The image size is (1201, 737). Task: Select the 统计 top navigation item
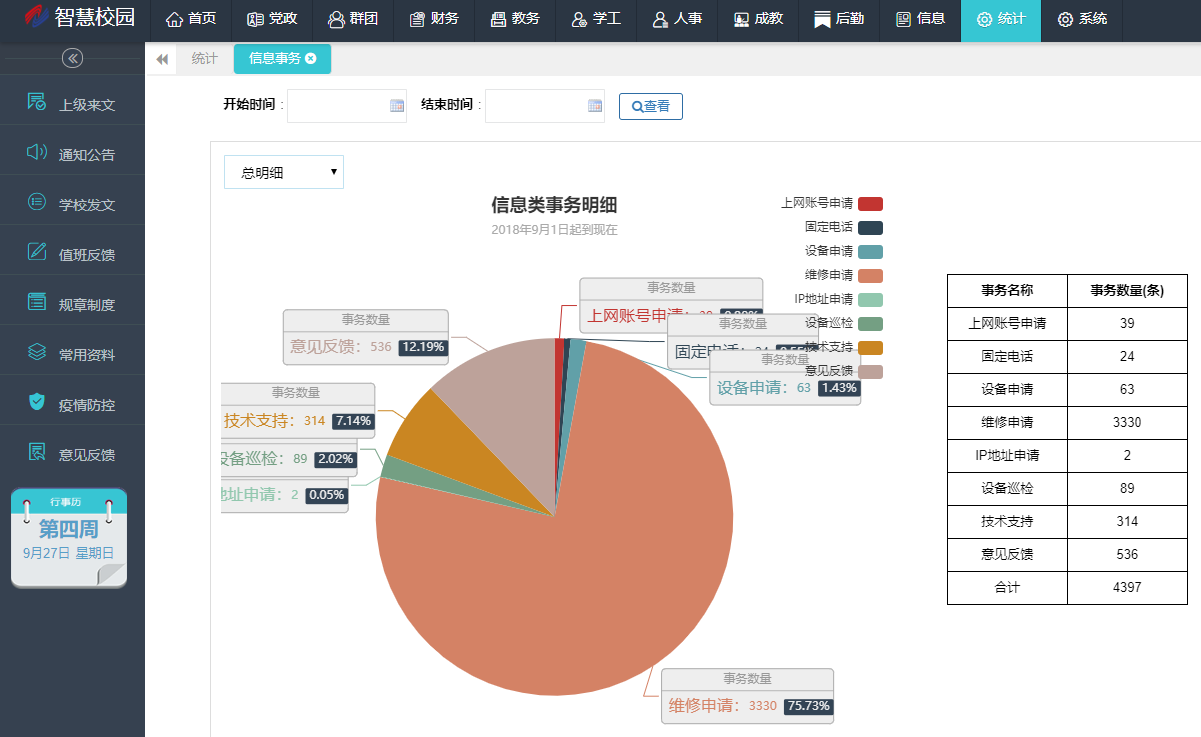point(1001,19)
